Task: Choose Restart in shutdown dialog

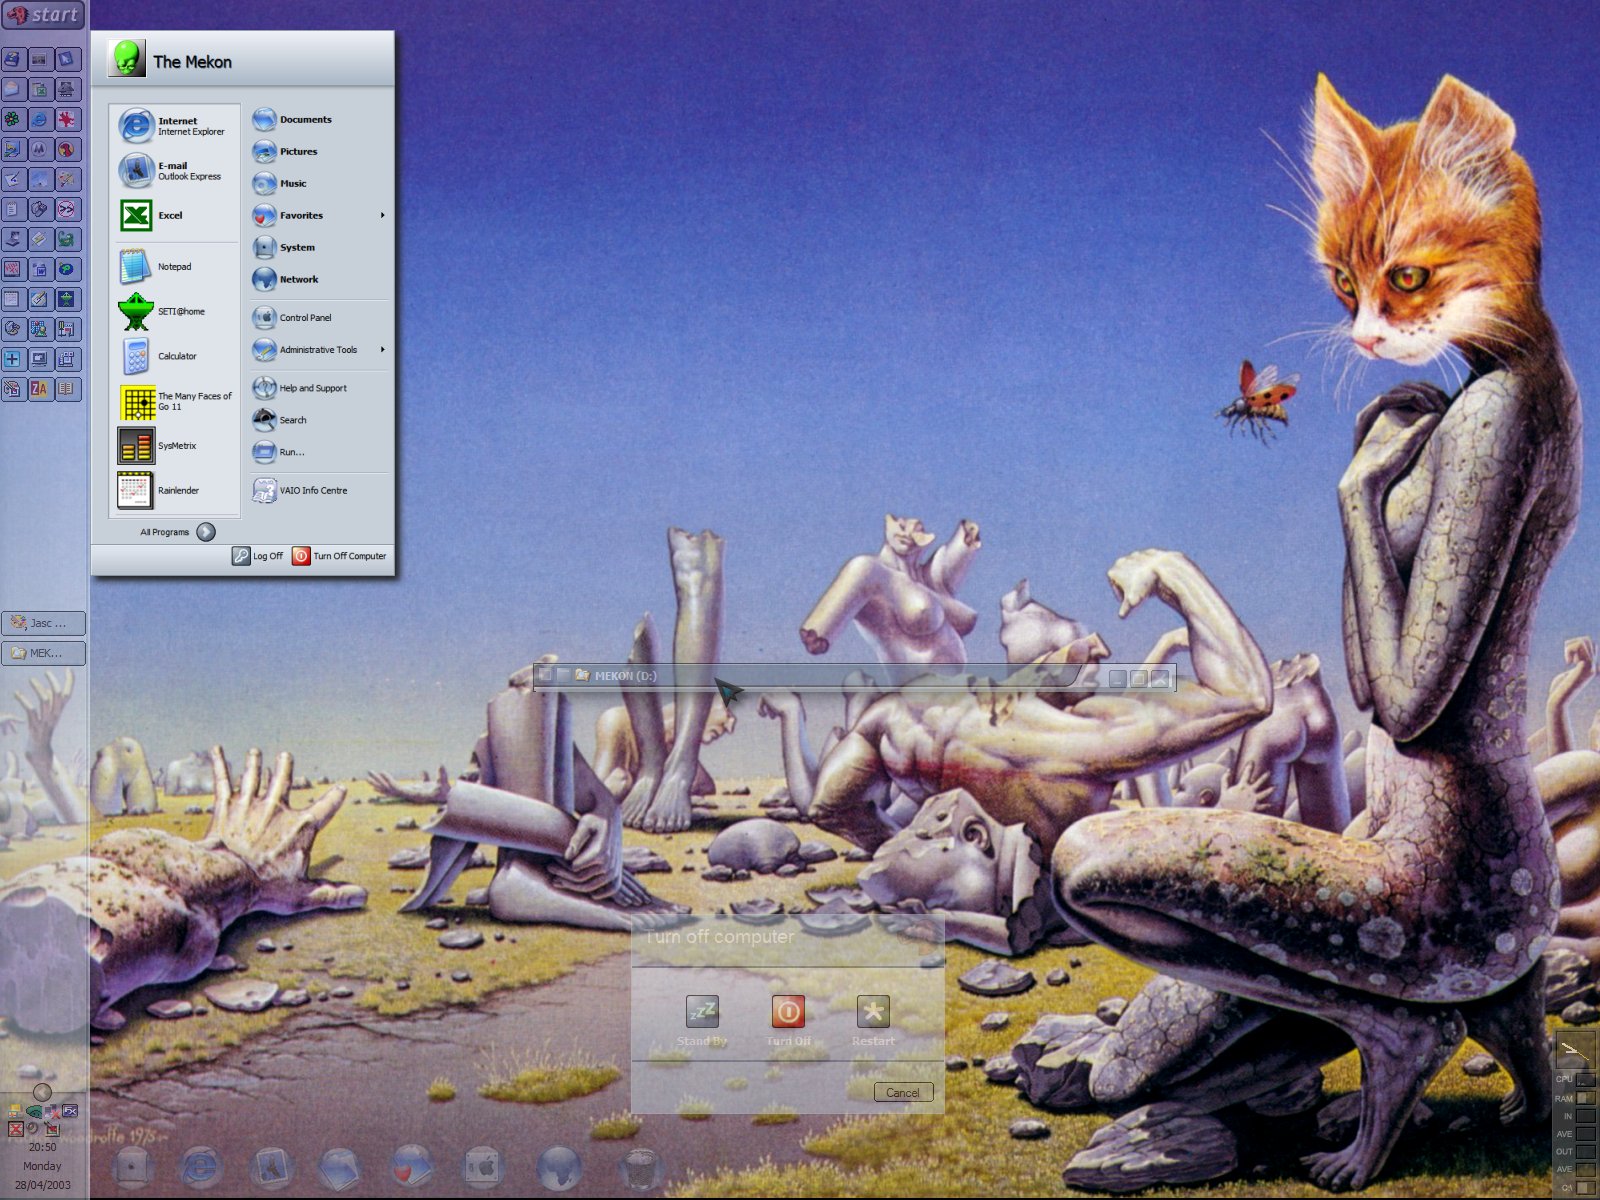Action: (x=873, y=1020)
